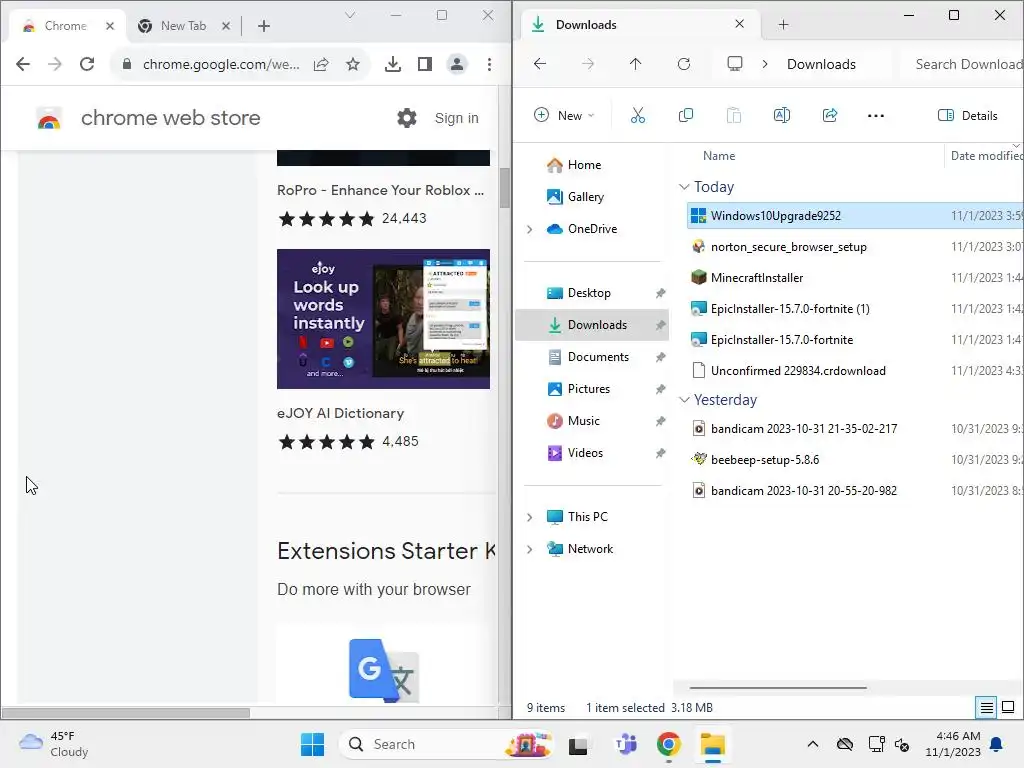Open the Chrome tab search dropdown
1024x768 pixels.
click(x=350, y=15)
